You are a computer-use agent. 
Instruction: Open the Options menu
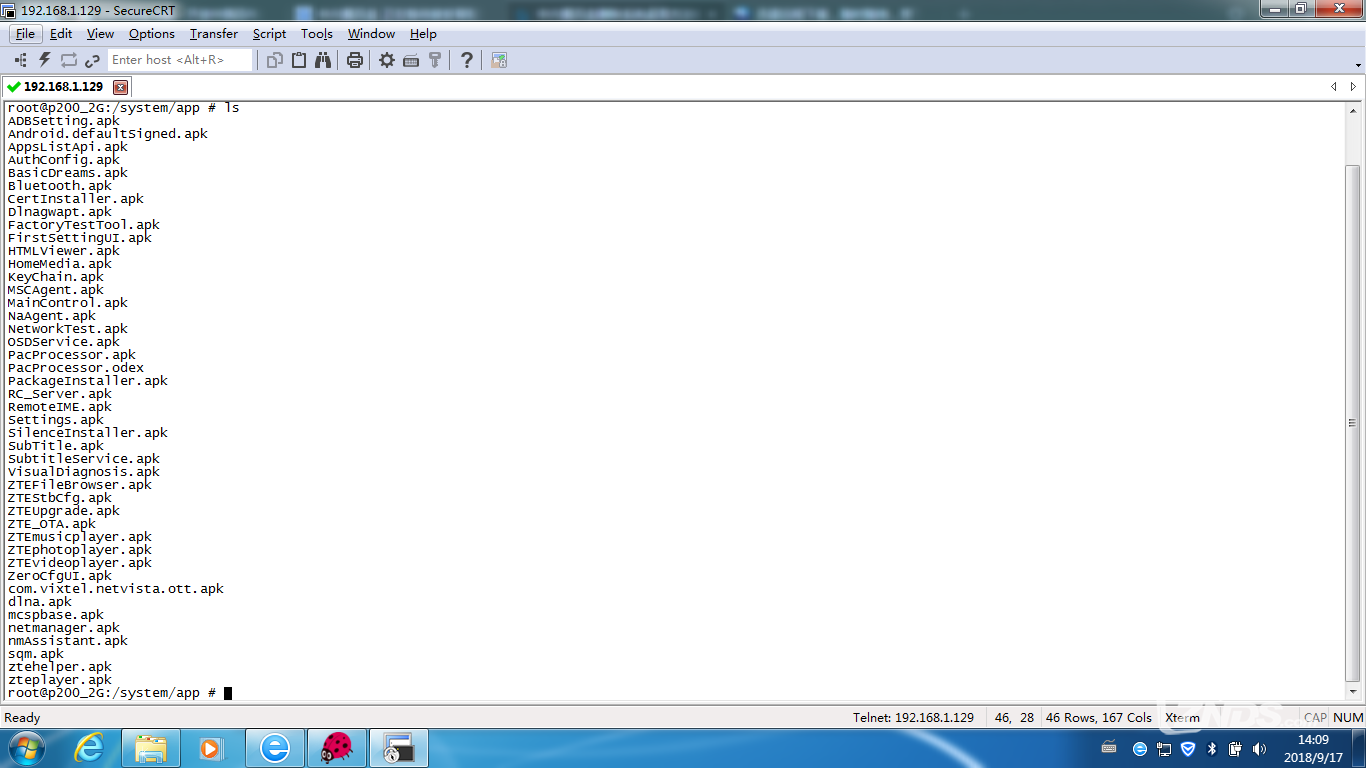coord(152,34)
